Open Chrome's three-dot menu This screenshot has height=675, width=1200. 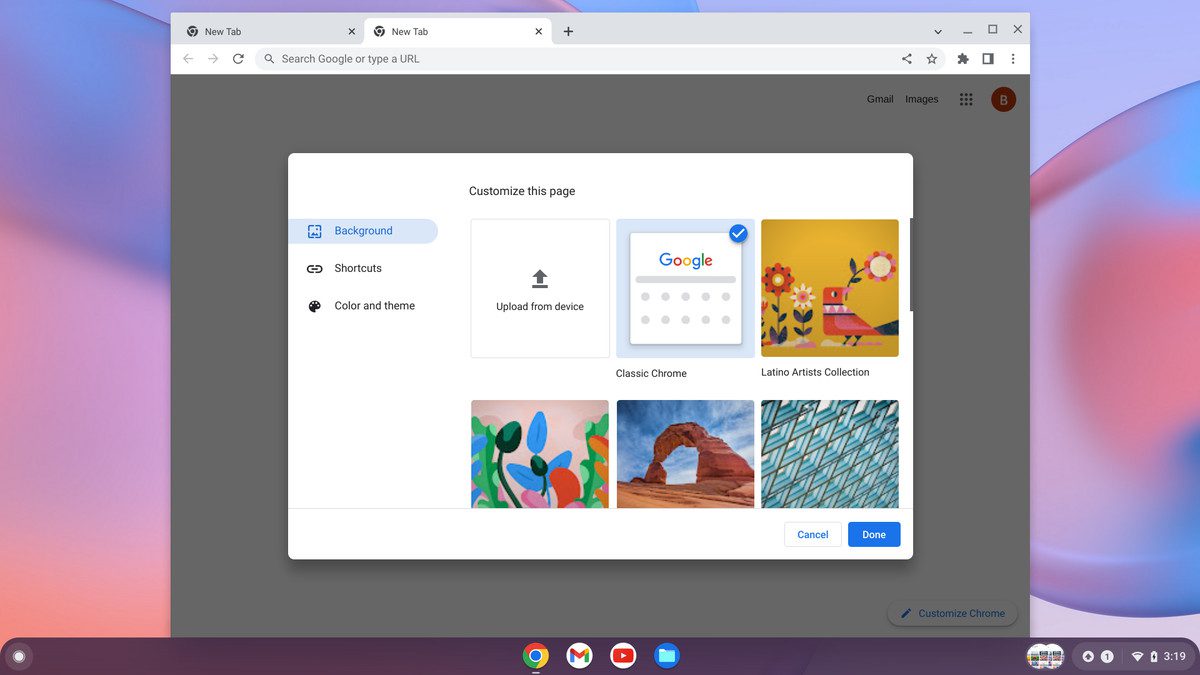[x=1013, y=59]
